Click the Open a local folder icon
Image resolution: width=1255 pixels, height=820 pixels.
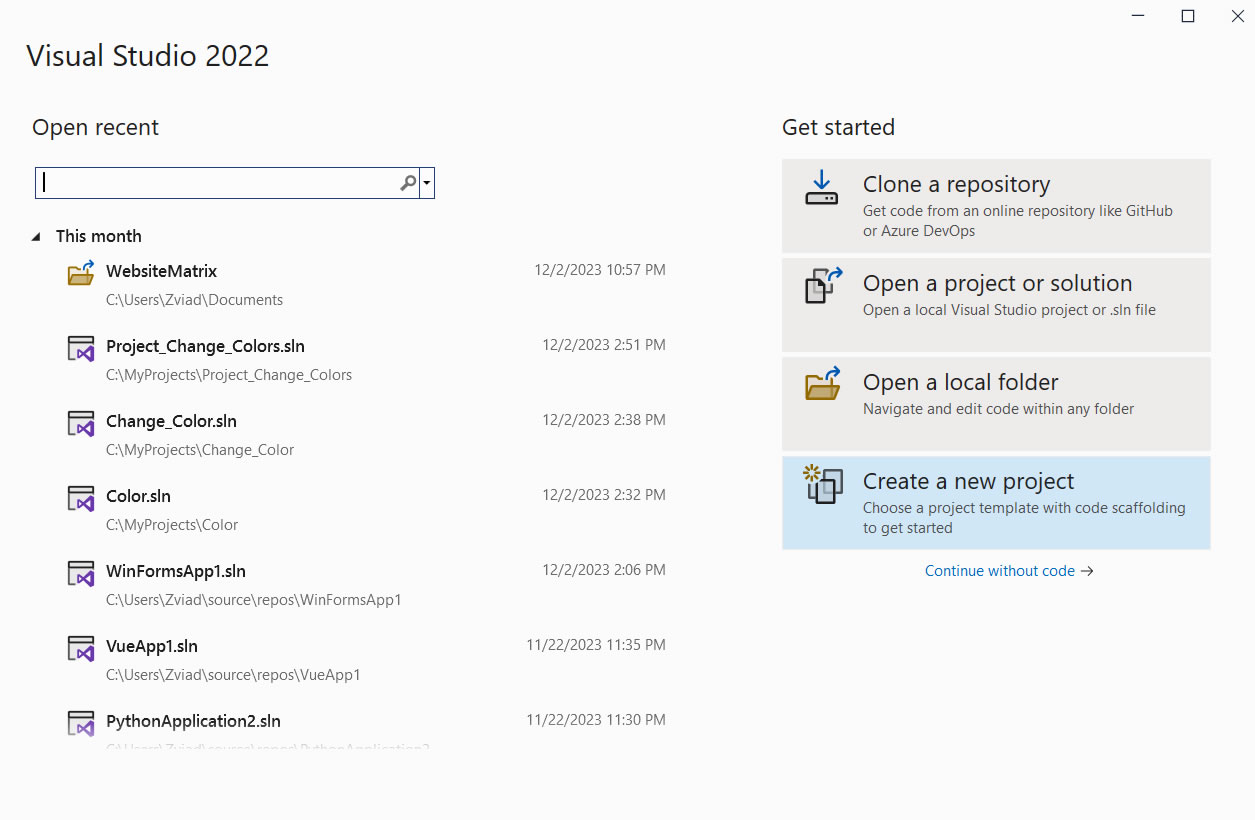(823, 385)
